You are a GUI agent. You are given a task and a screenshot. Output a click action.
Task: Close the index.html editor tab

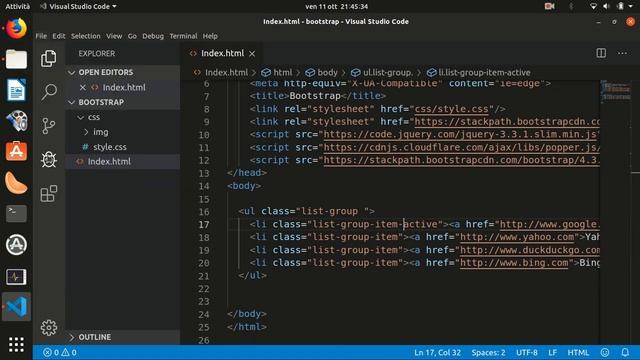coord(252,53)
